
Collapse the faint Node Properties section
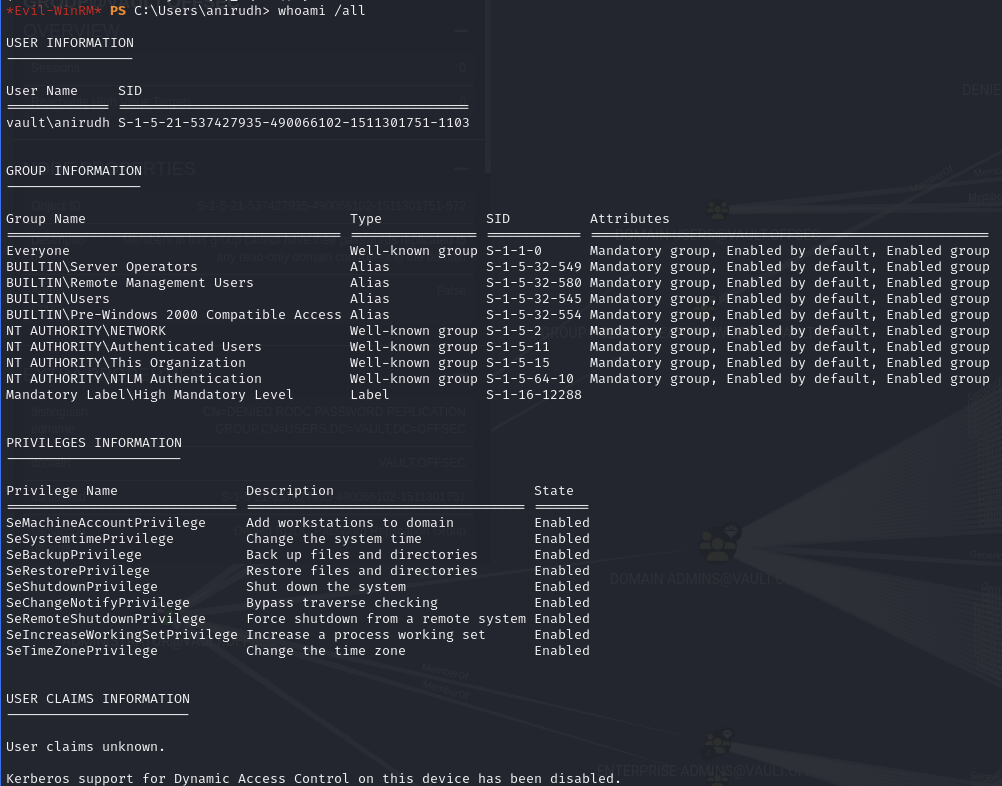(461, 169)
